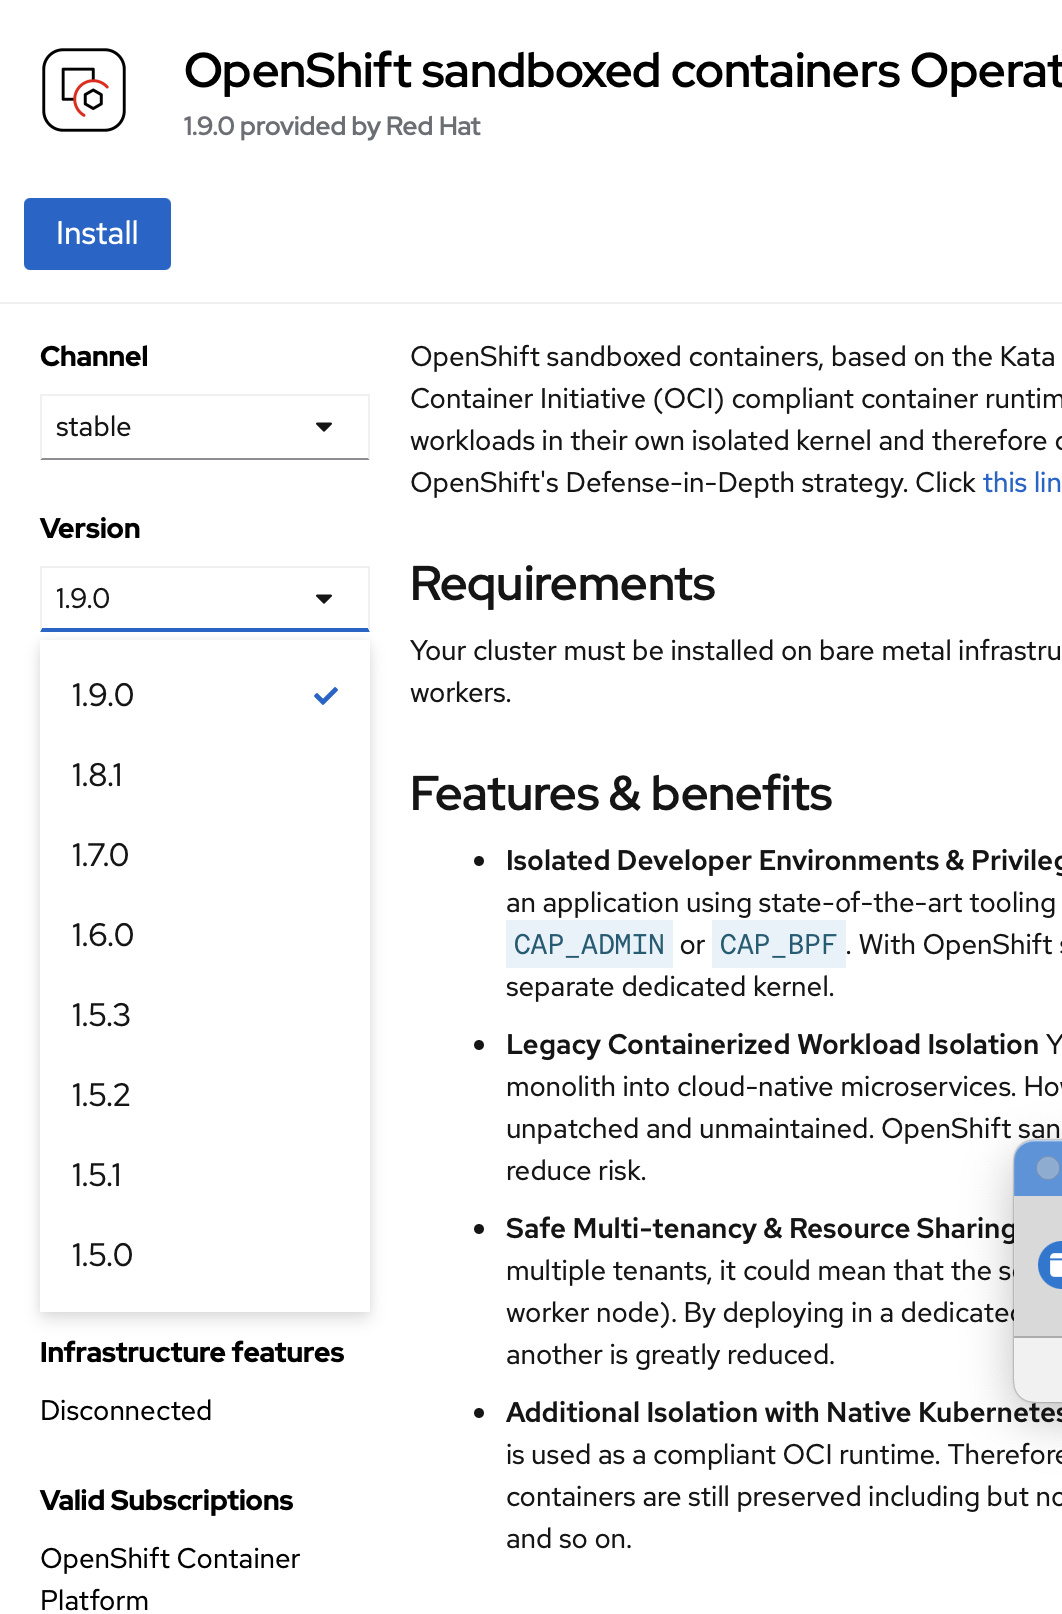
Task: Click the CAP_BPF code label
Action: click(x=778, y=945)
